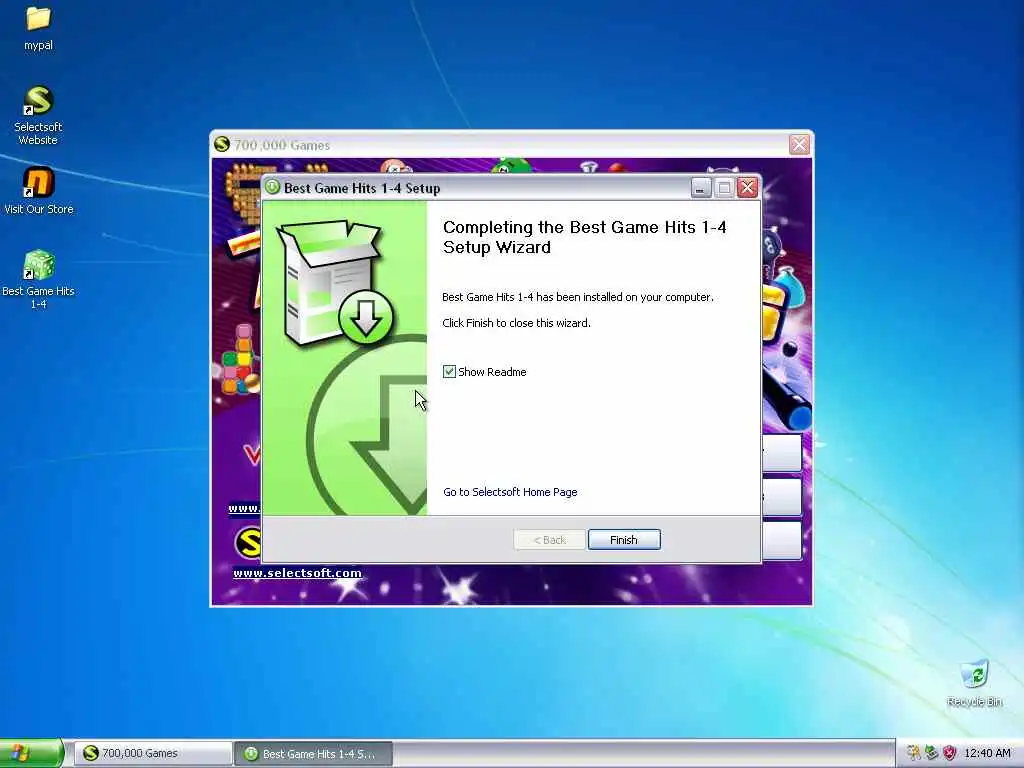Minimize the Best Game Hits Setup window
1024x768 pixels.
[x=700, y=188]
